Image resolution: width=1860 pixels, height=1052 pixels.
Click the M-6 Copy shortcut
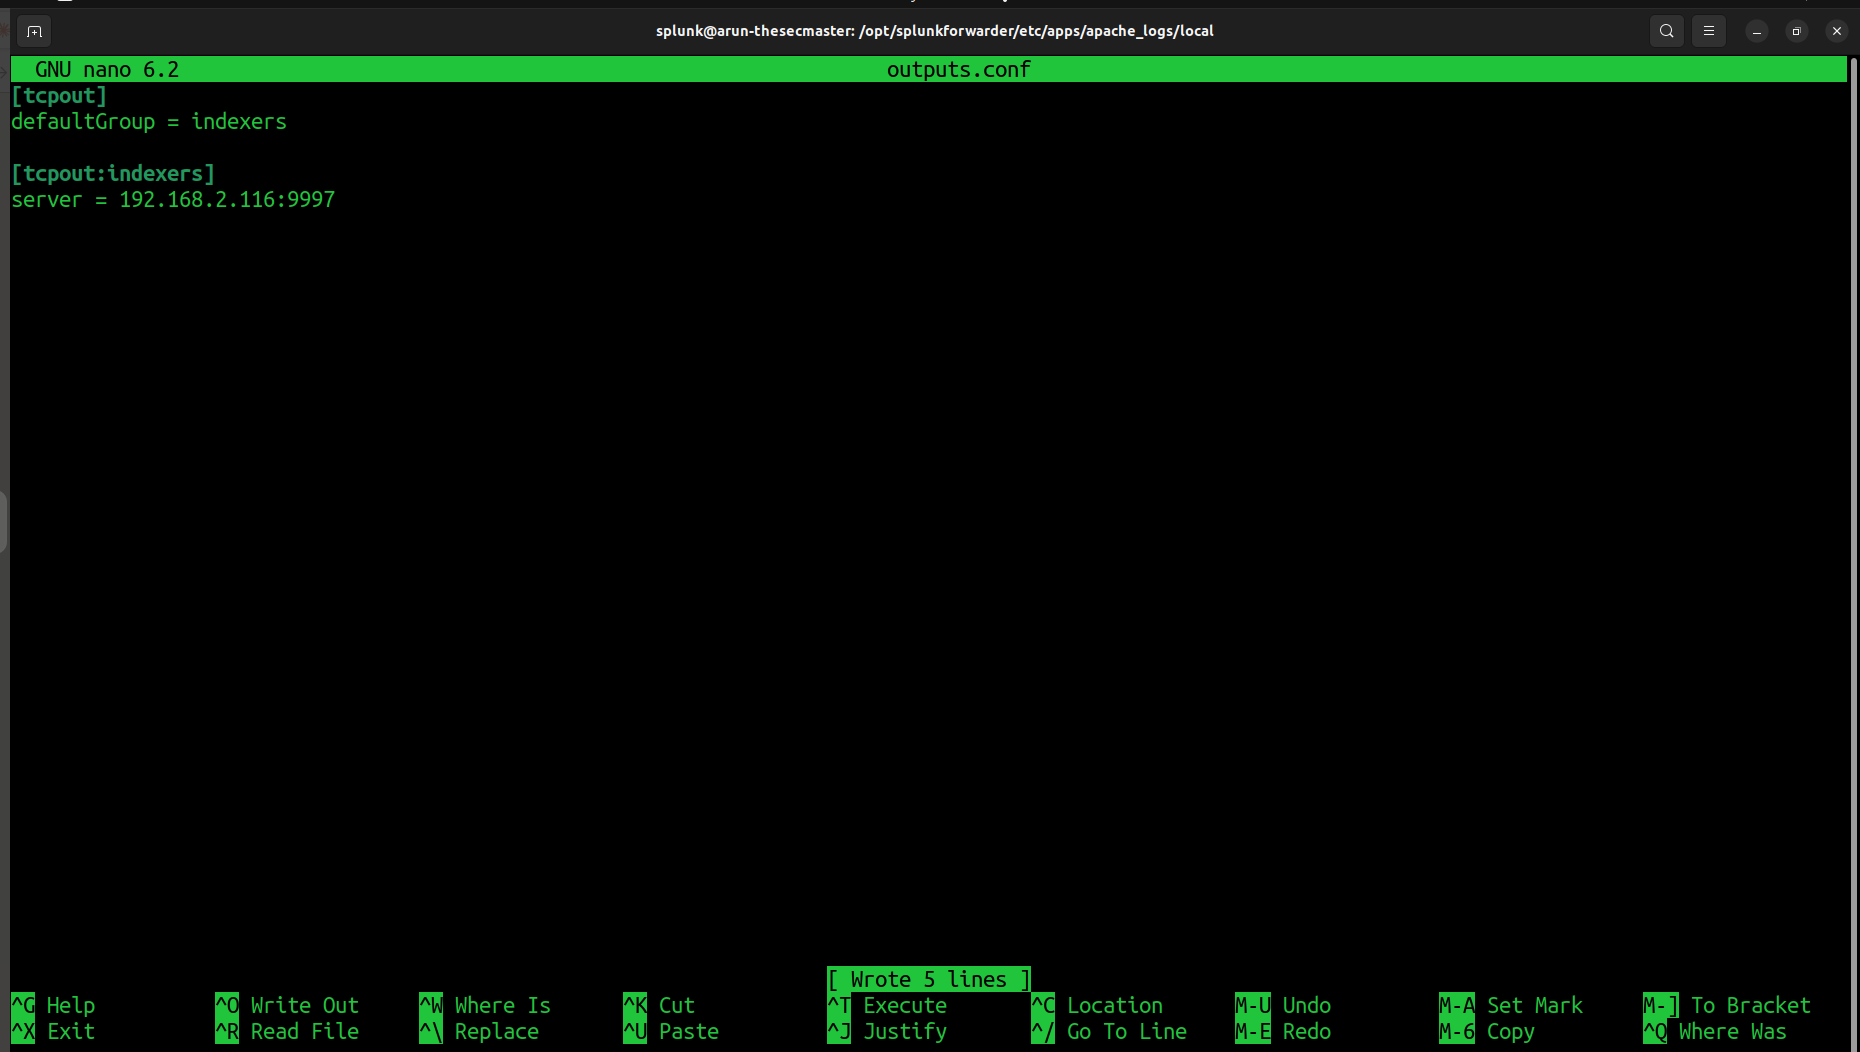tap(1487, 1032)
